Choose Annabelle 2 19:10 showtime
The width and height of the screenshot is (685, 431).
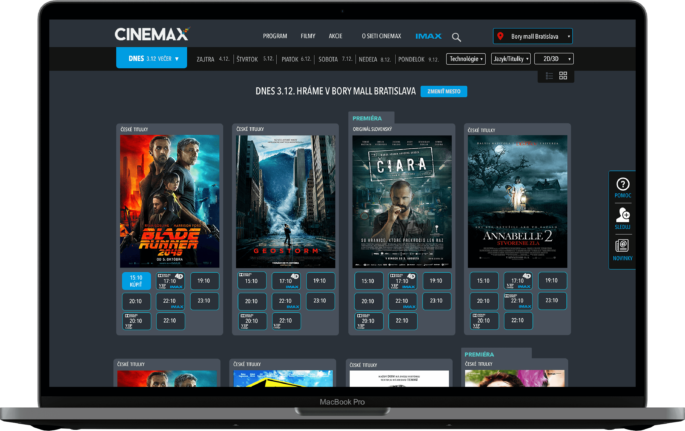pos(552,281)
